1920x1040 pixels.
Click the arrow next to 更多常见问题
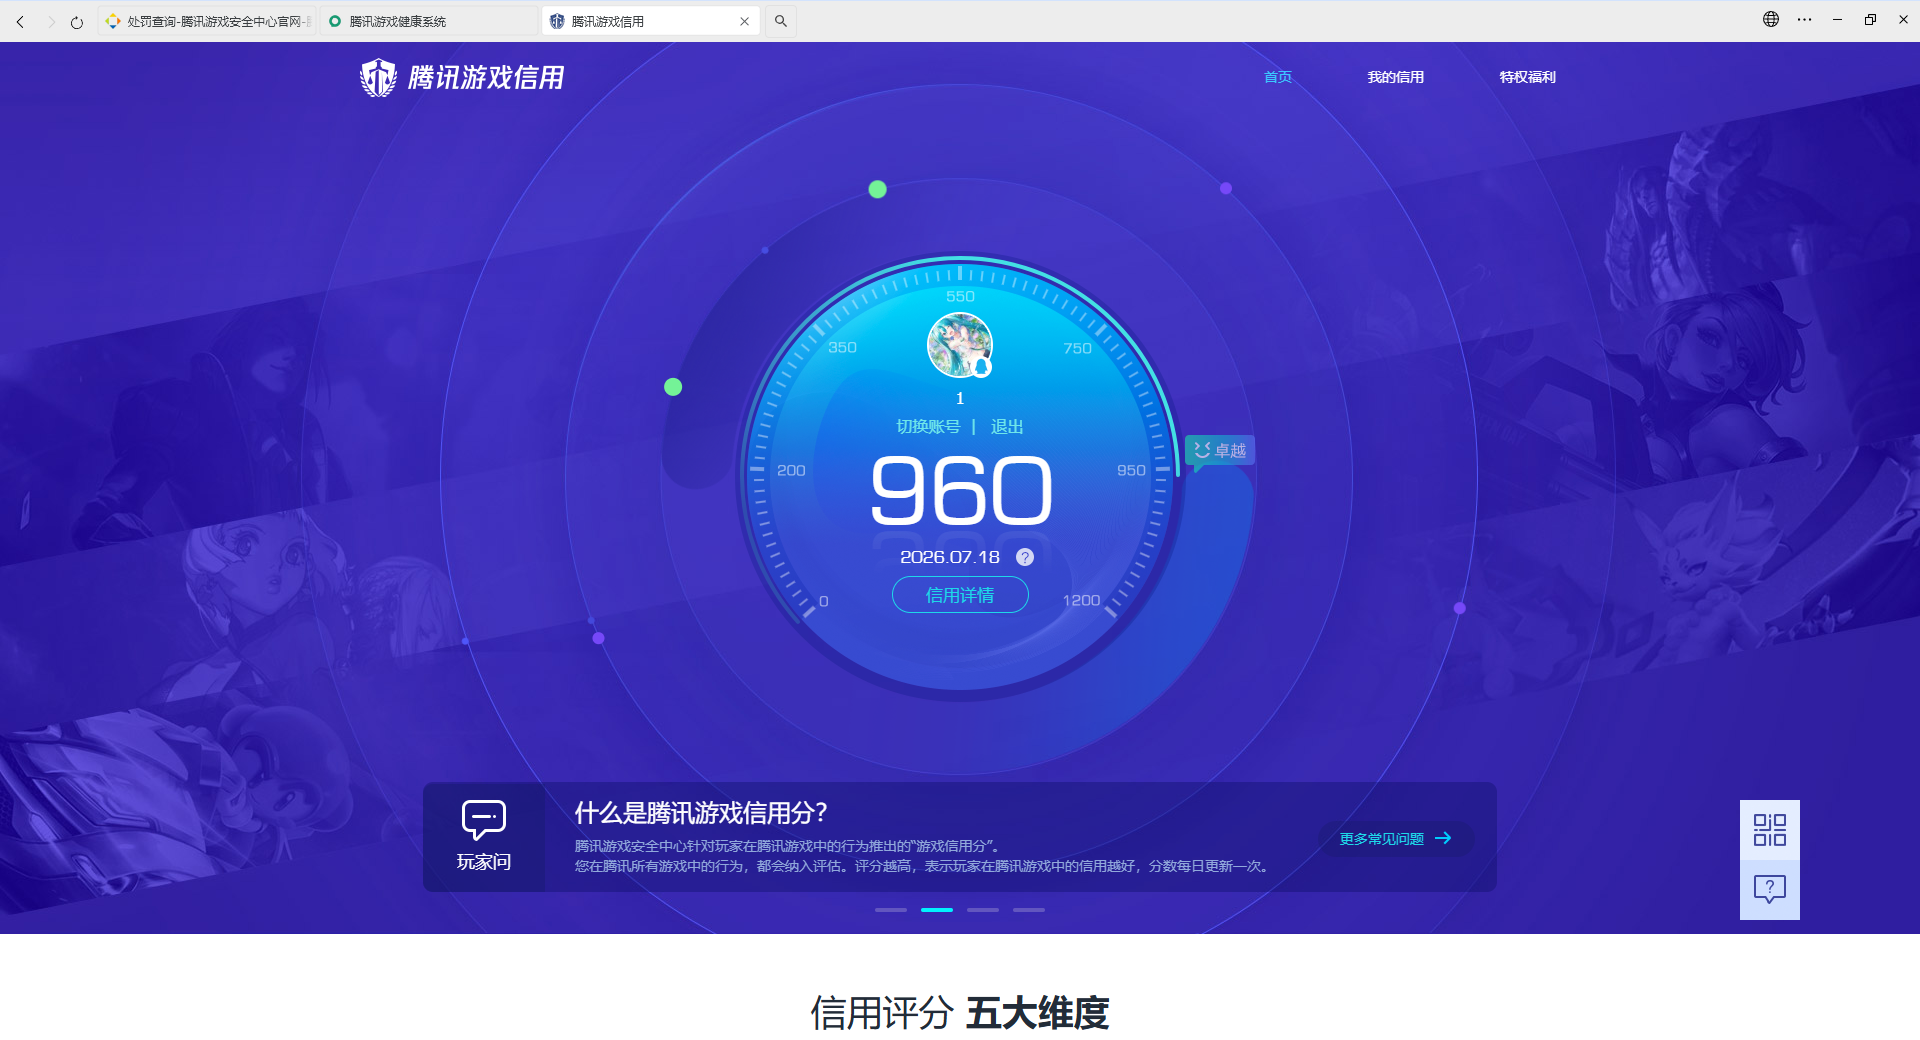click(1443, 838)
